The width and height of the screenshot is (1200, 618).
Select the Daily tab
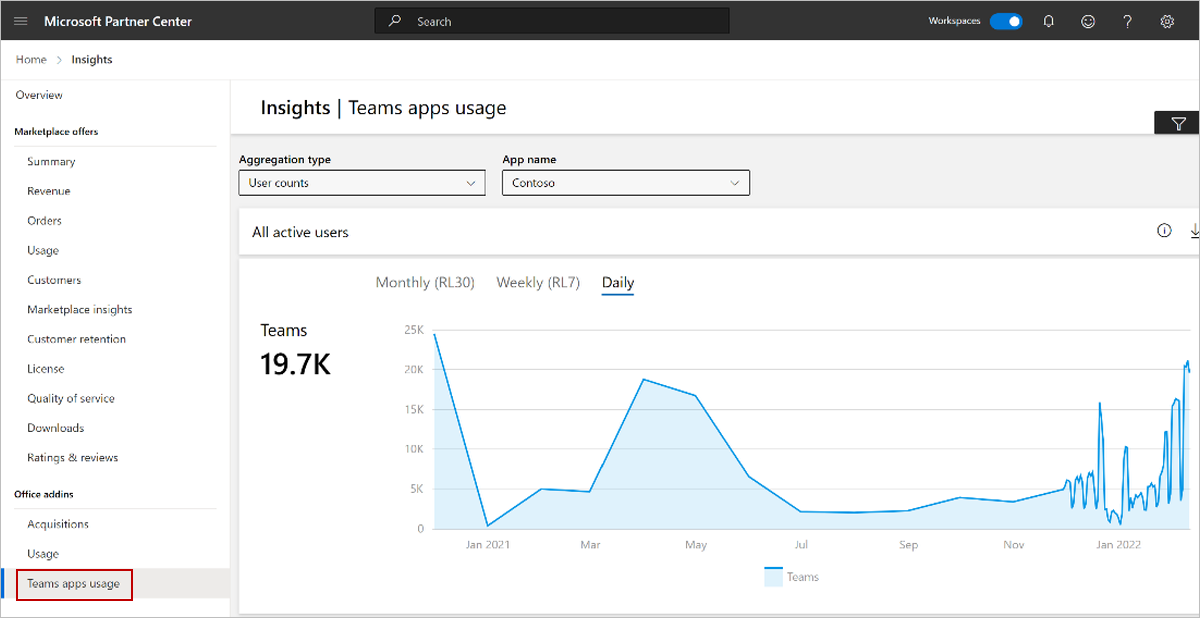click(x=618, y=283)
